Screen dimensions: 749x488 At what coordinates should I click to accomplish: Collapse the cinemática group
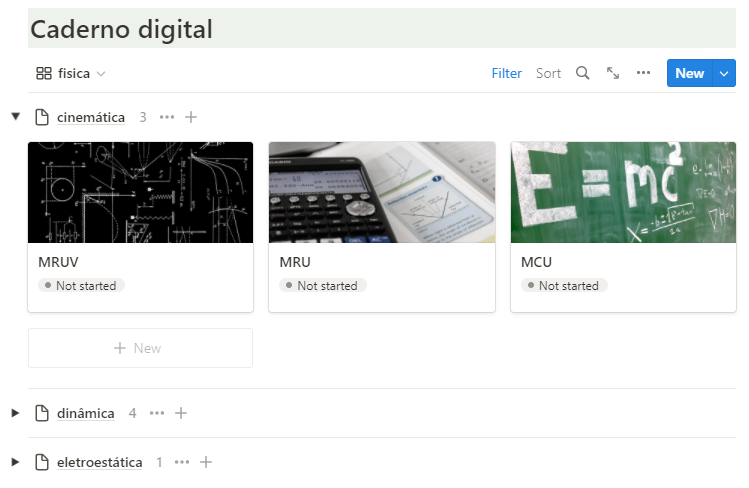16,116
